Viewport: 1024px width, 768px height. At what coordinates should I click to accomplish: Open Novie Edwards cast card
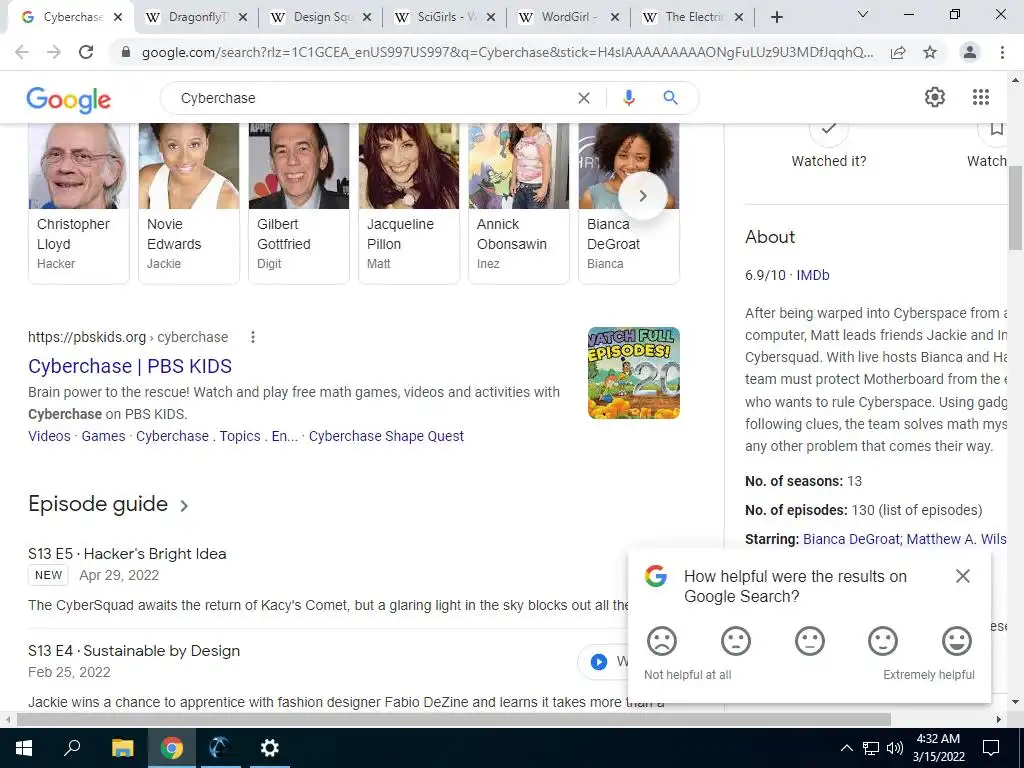click(x=189, y=202)
